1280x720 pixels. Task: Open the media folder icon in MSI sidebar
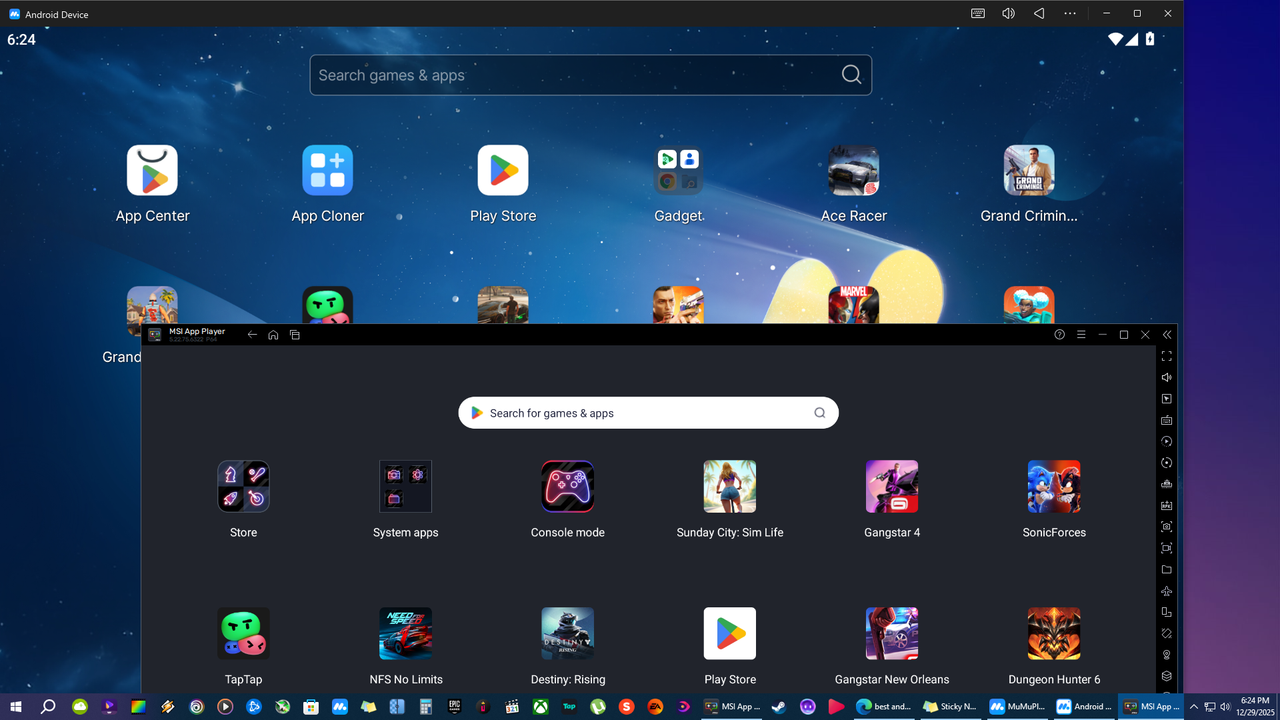1166,569
